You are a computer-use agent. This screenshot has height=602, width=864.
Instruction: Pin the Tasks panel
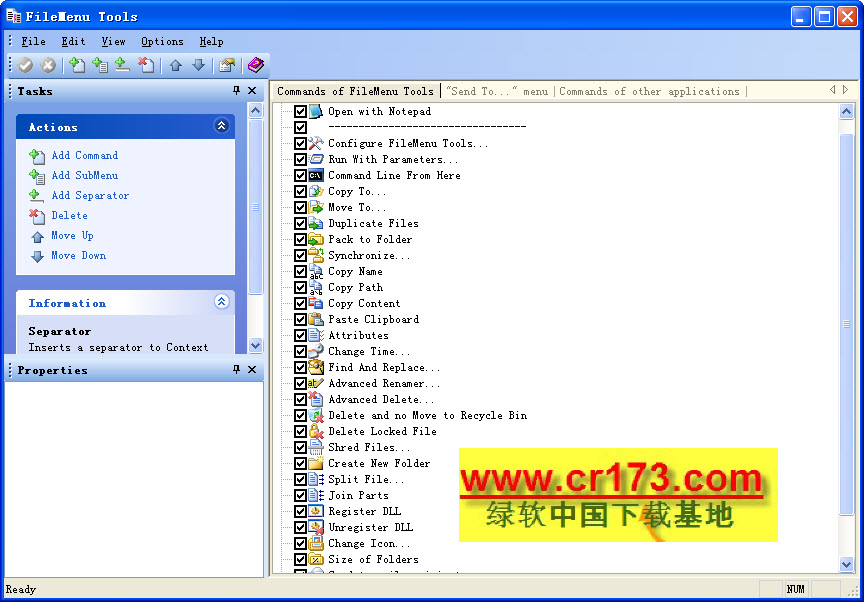click(236, 91)
